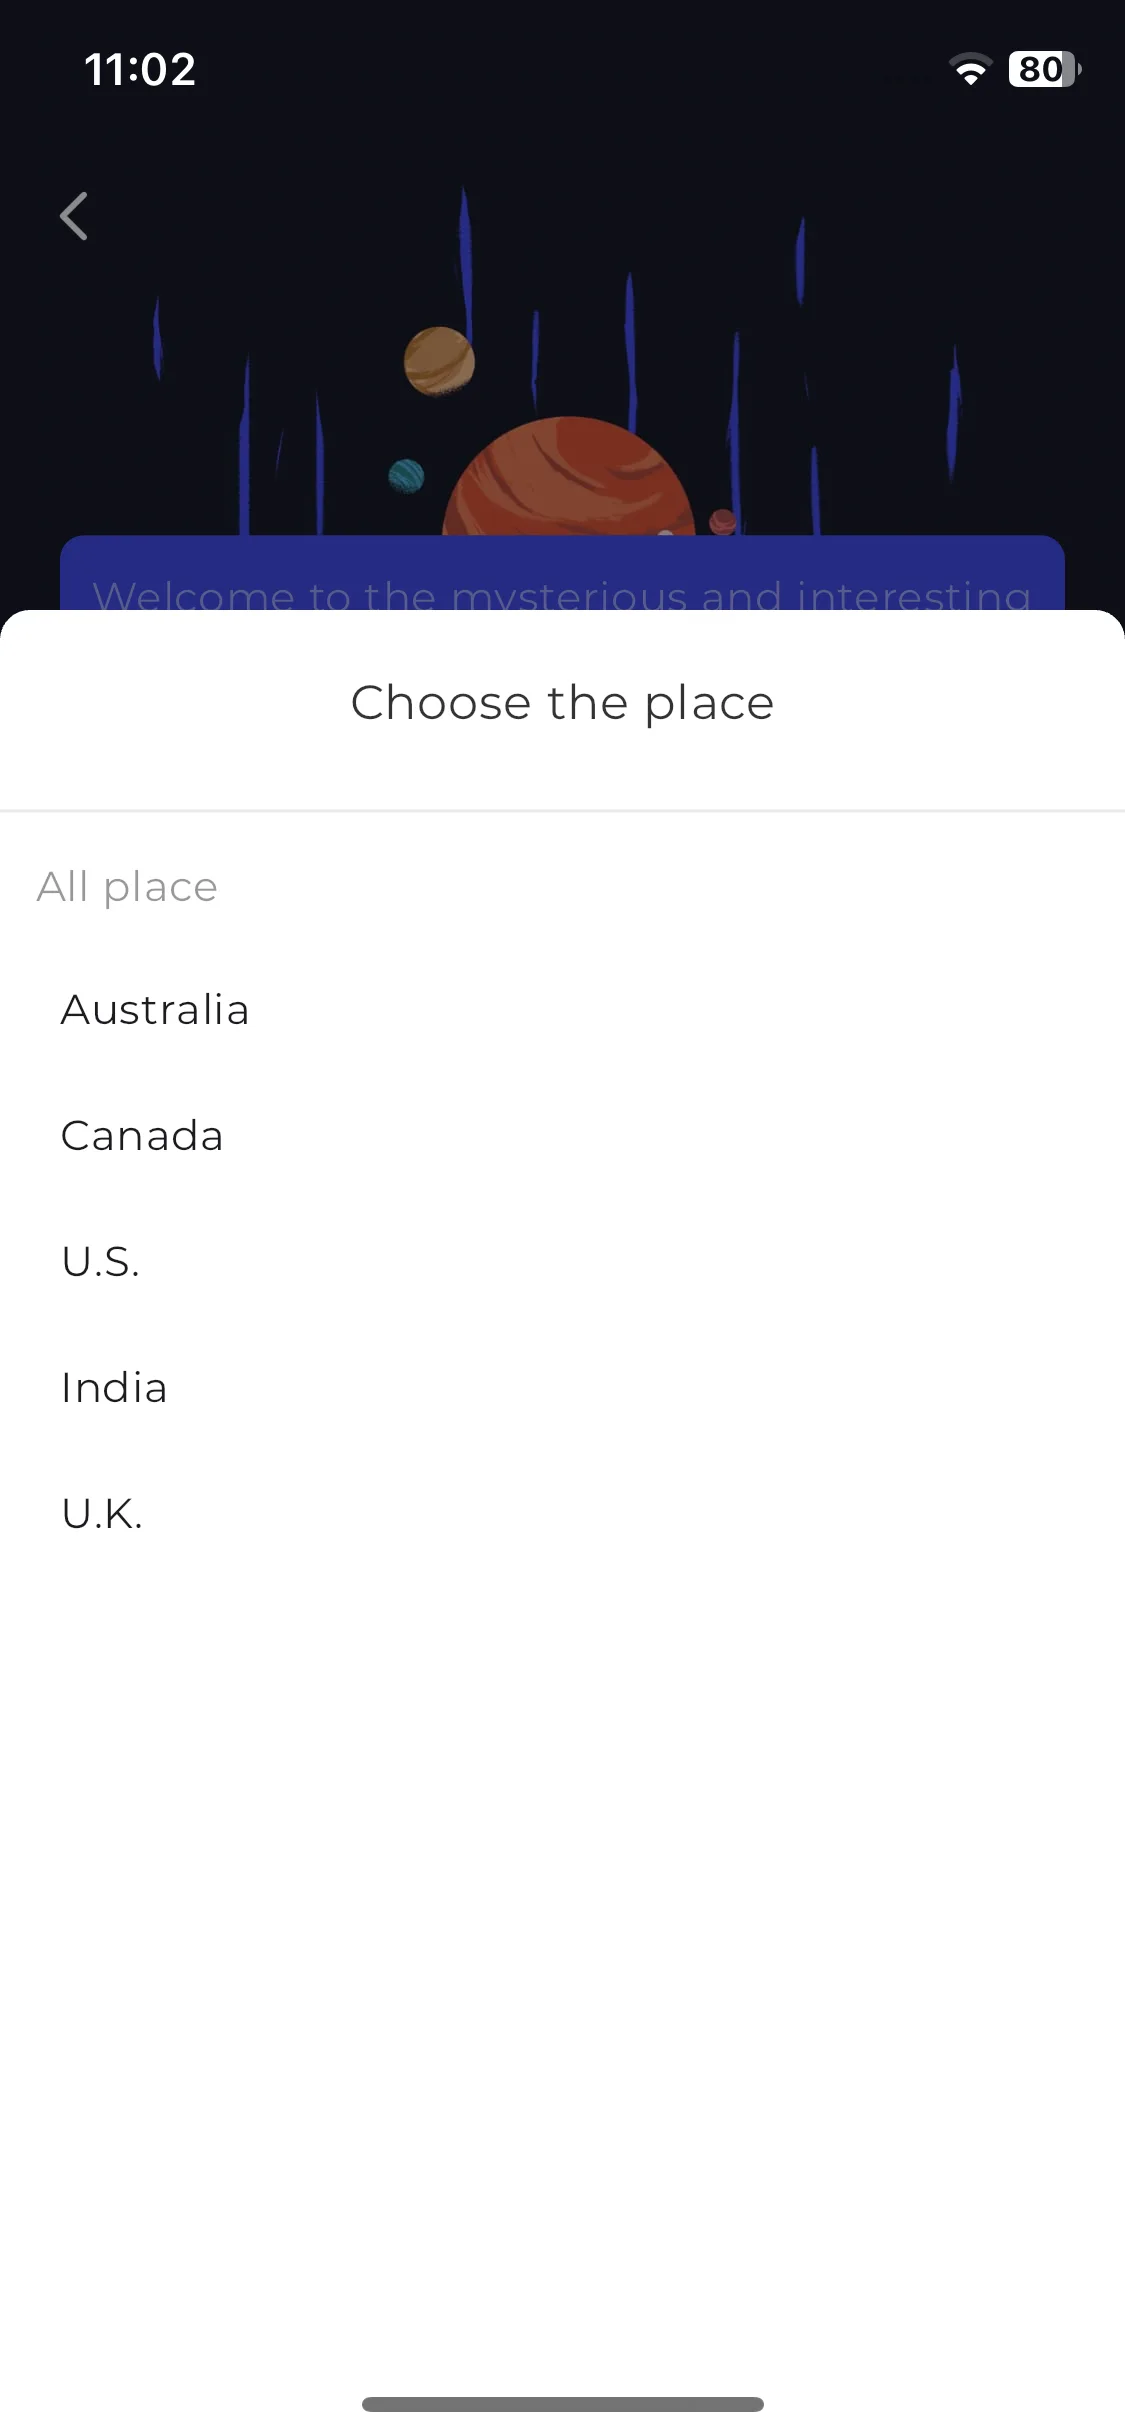
Task: Tap the blue Welcome message banner
Action: tap(562, 573)
